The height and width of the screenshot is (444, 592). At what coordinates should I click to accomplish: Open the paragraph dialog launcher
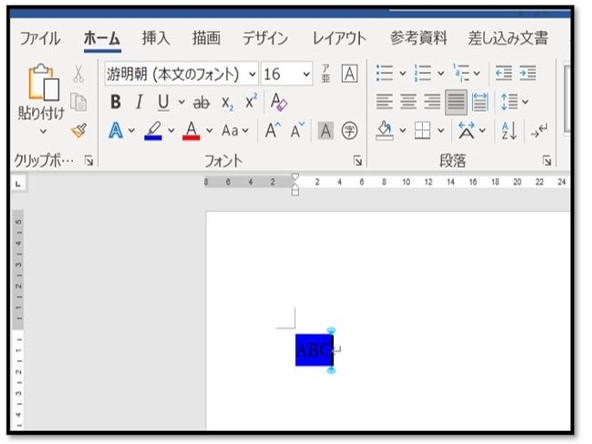(547, 161)
